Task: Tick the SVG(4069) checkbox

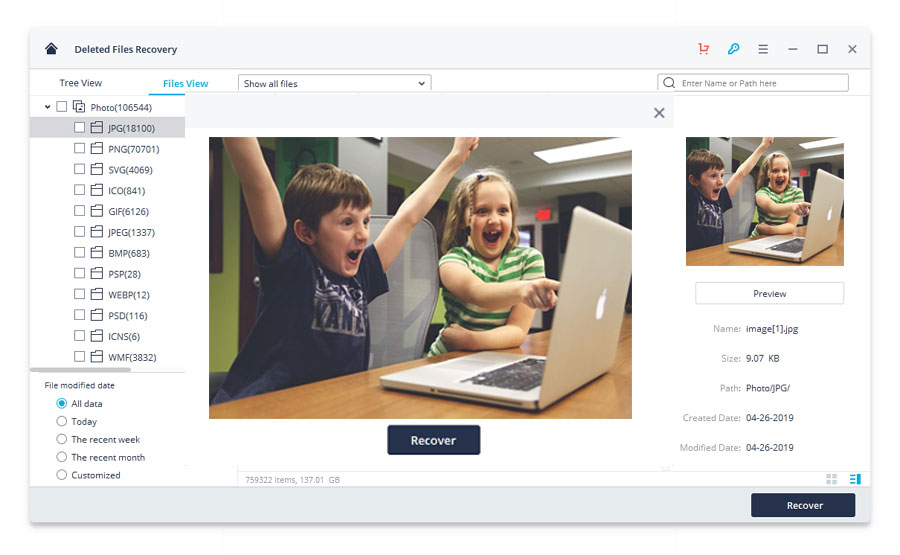Action: (79, 169)
